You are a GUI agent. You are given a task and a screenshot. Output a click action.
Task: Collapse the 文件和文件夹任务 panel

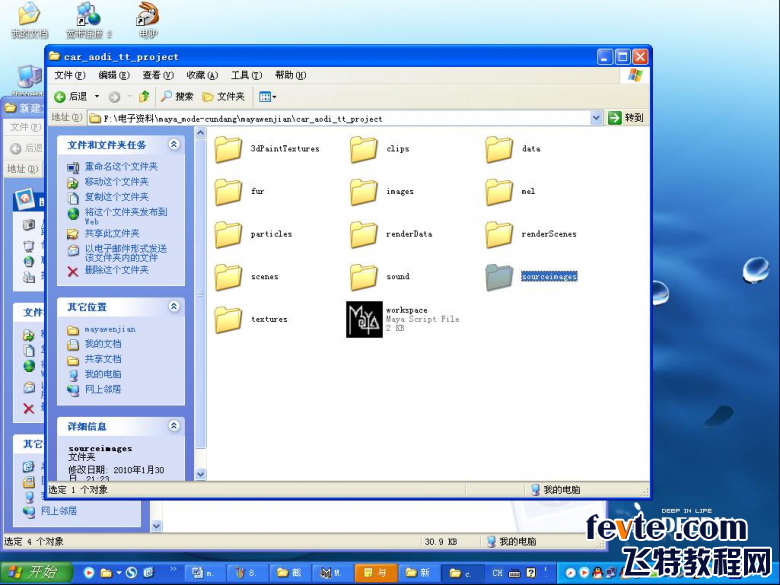click(x=174, y=144)
